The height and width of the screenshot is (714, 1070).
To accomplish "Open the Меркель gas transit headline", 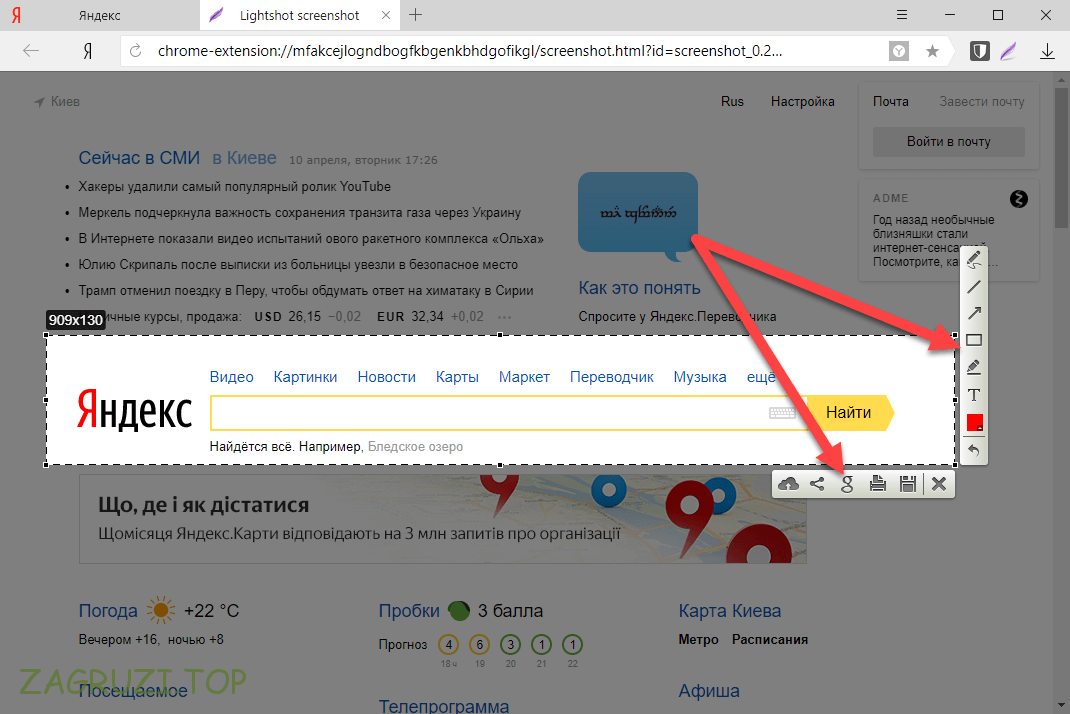I will click(x=300, y=212).
